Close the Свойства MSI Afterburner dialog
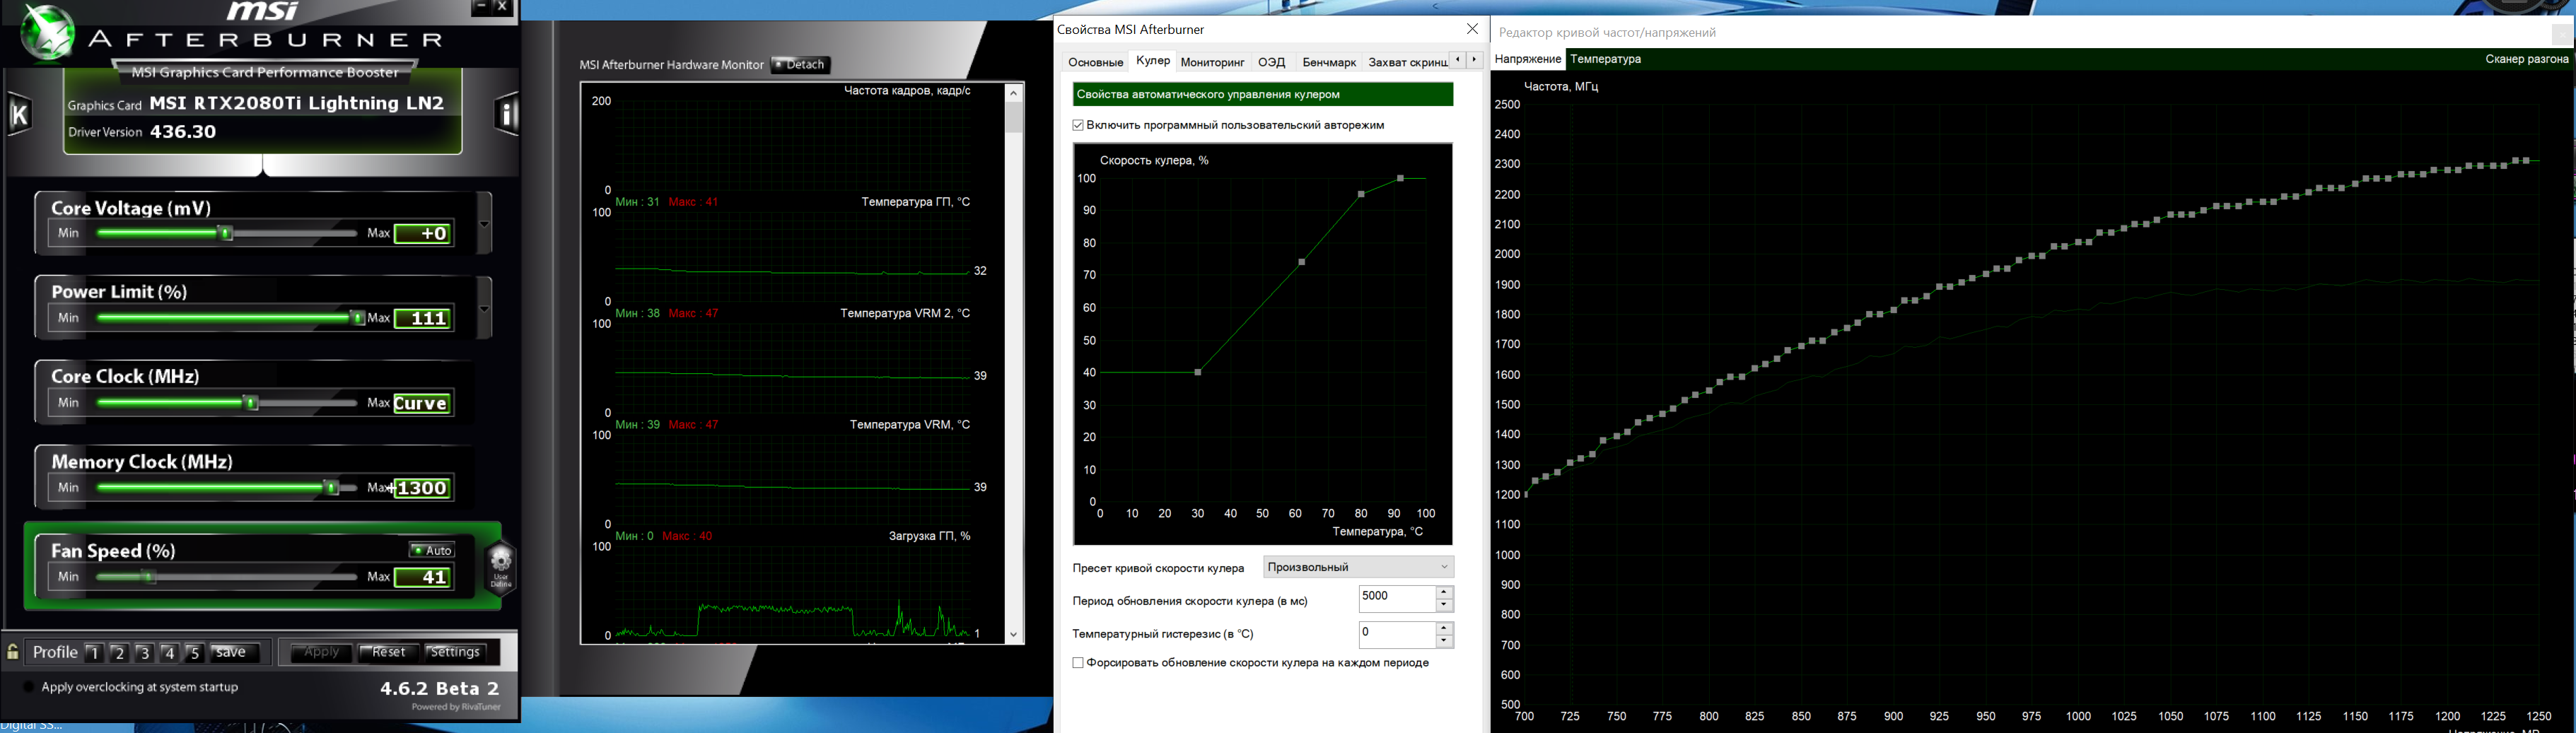This screenshot has width=2576, height=733. (x=1472, y=29)
